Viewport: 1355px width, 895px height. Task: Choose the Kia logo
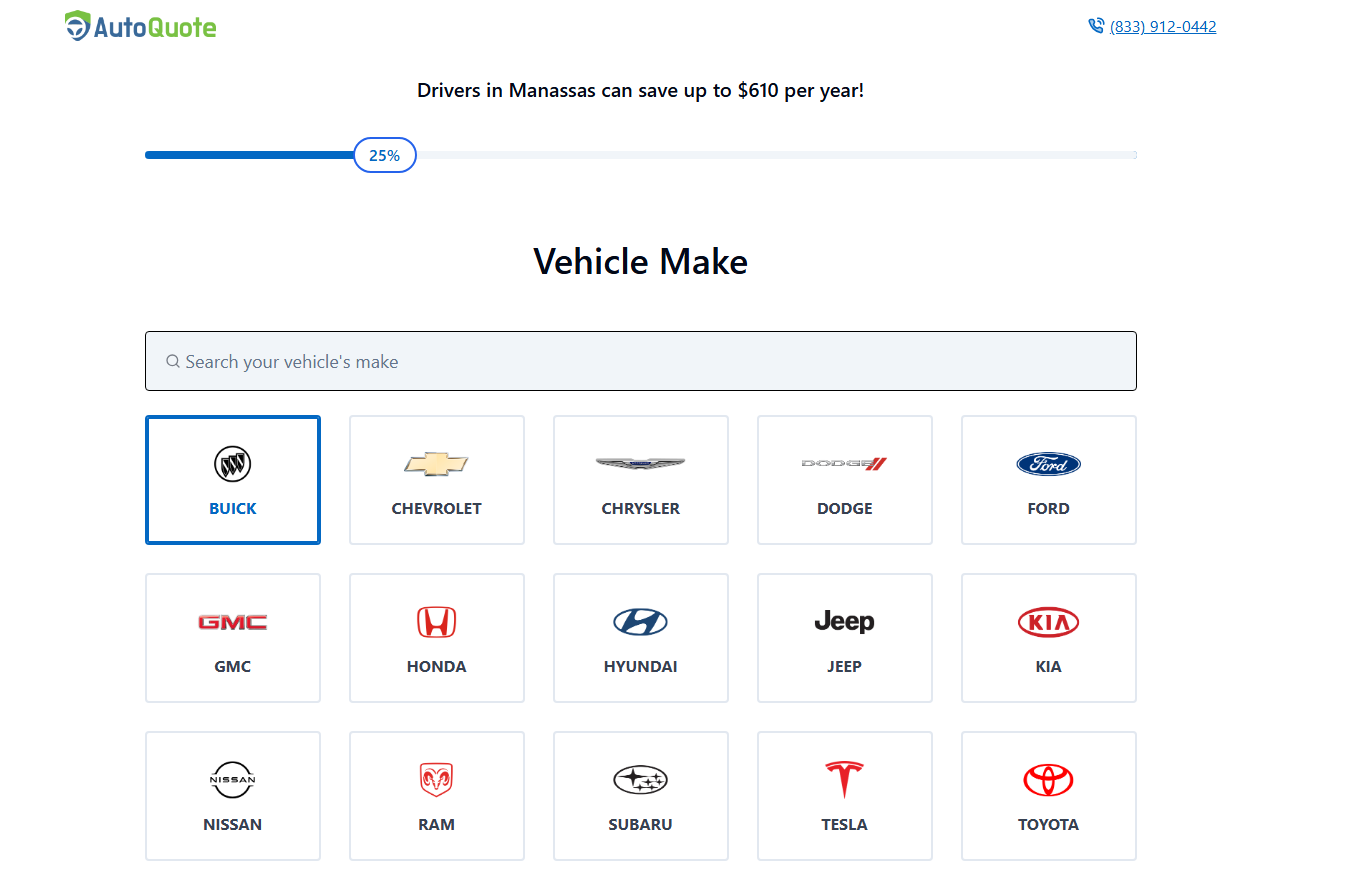pyautogui.click(x=1048, y=622)
